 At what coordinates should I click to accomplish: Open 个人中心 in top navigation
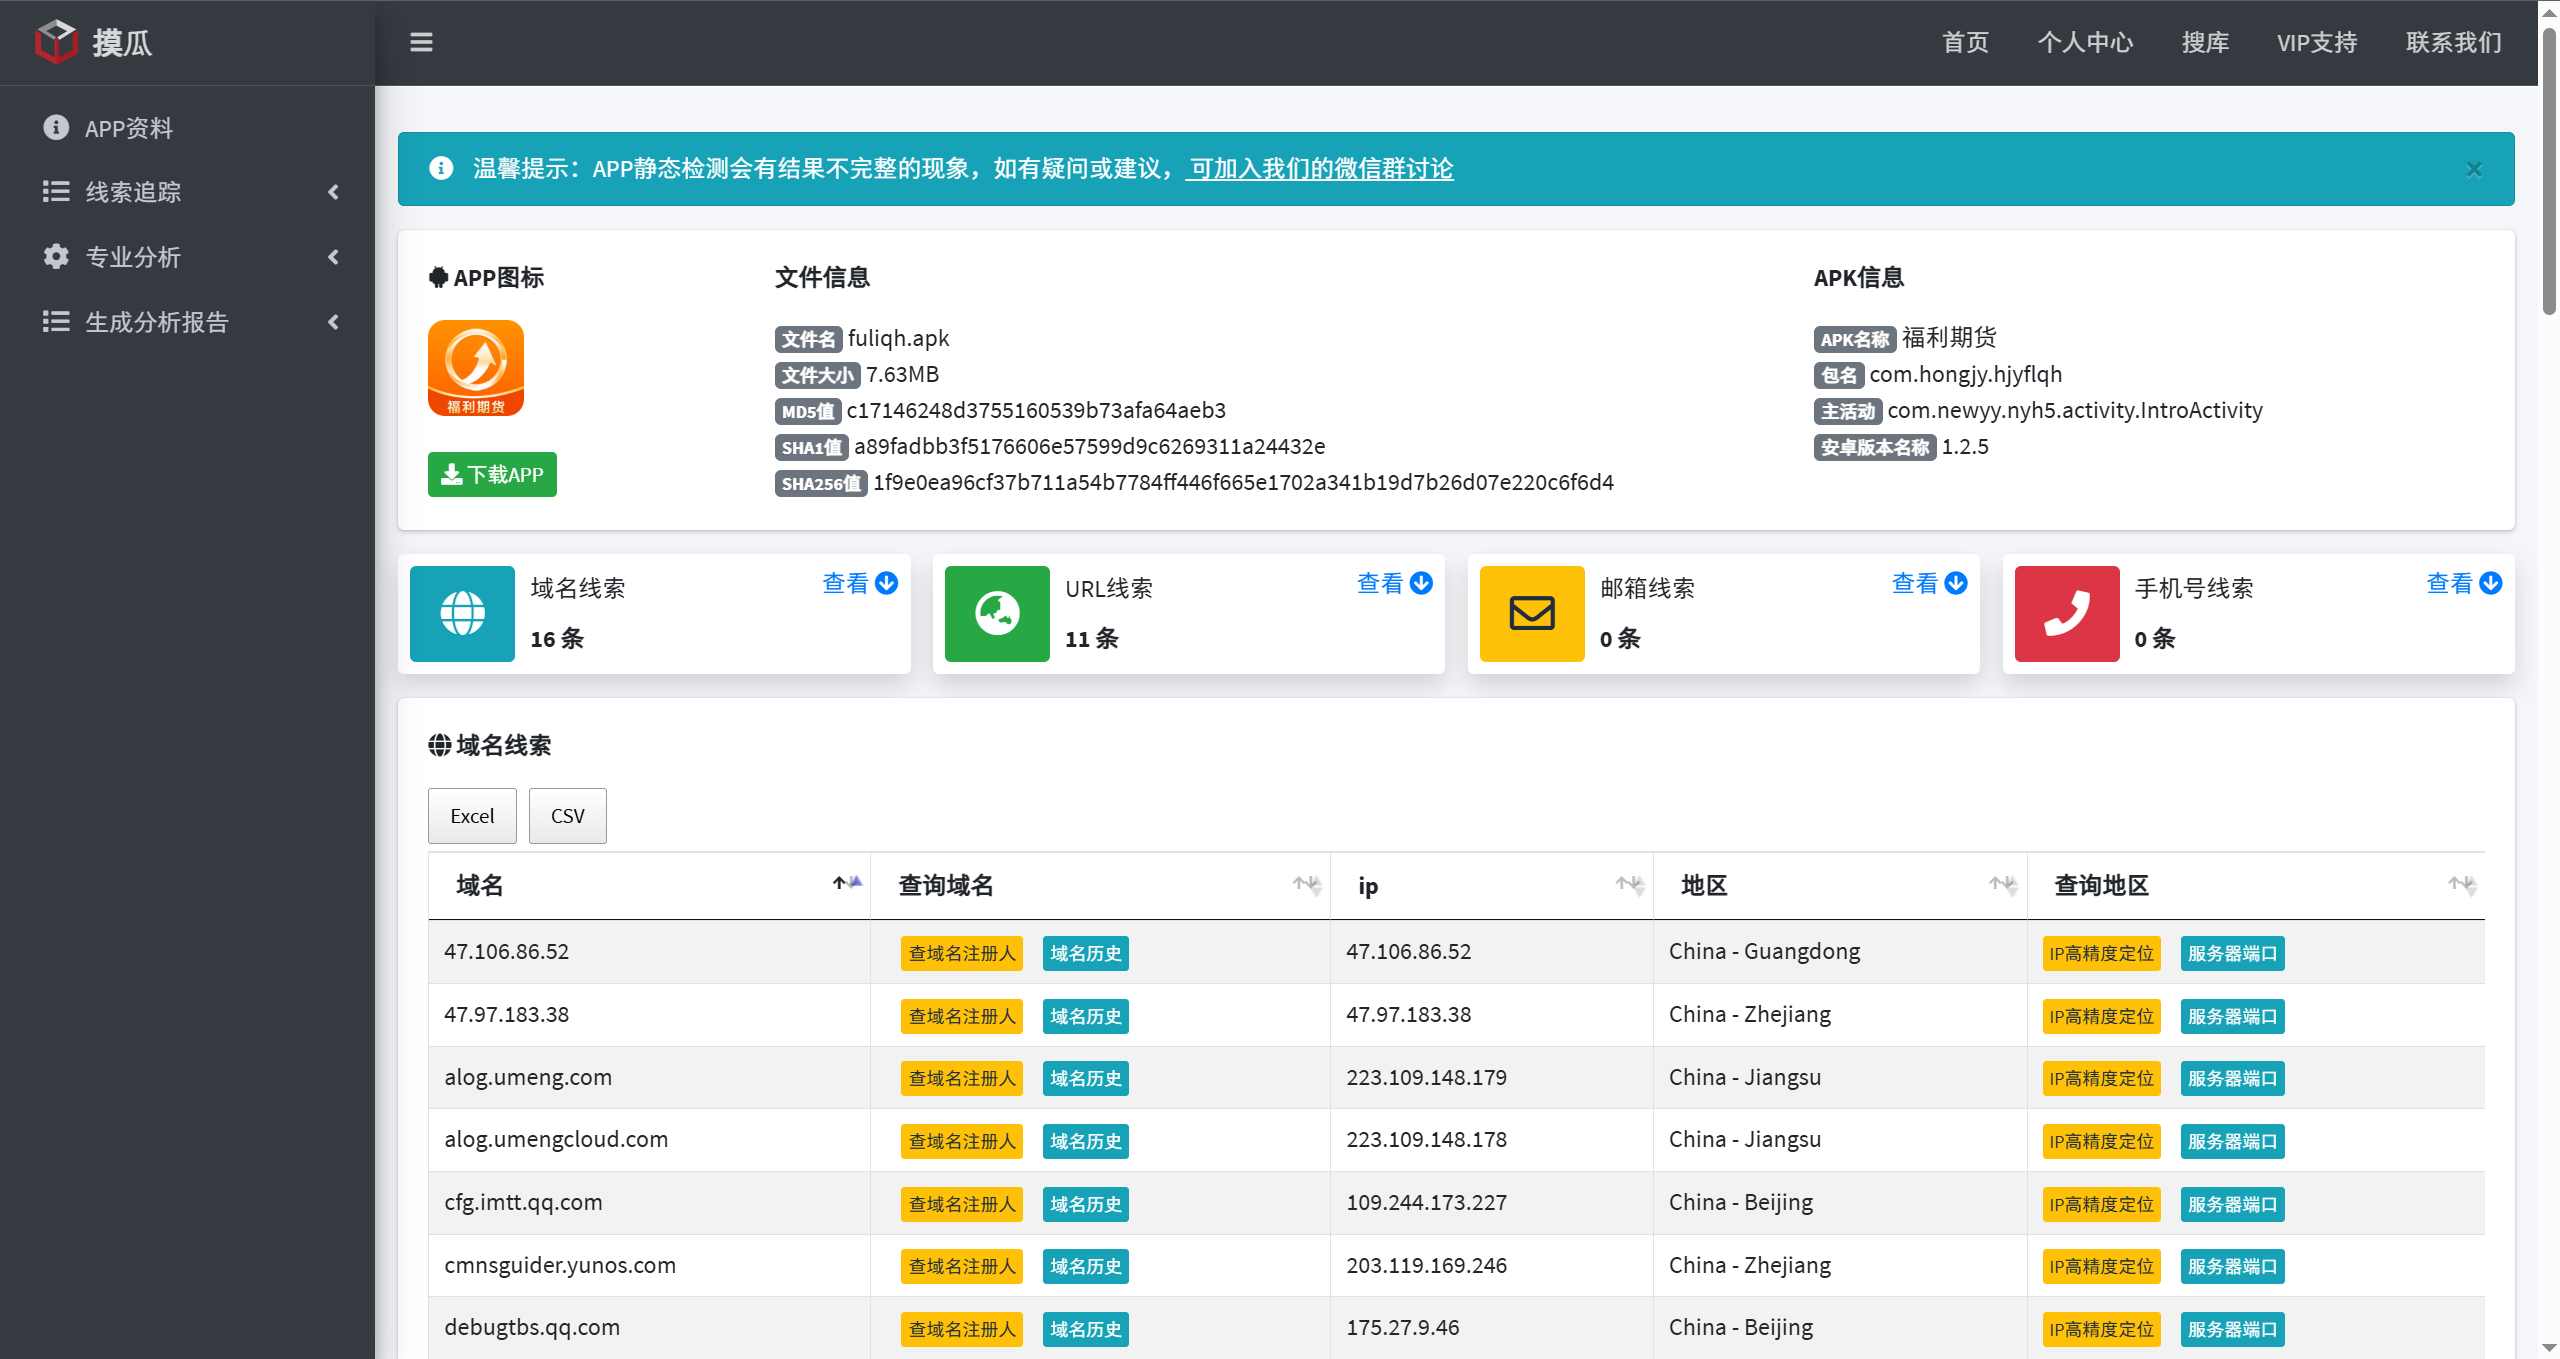(x=2086, y=42)
